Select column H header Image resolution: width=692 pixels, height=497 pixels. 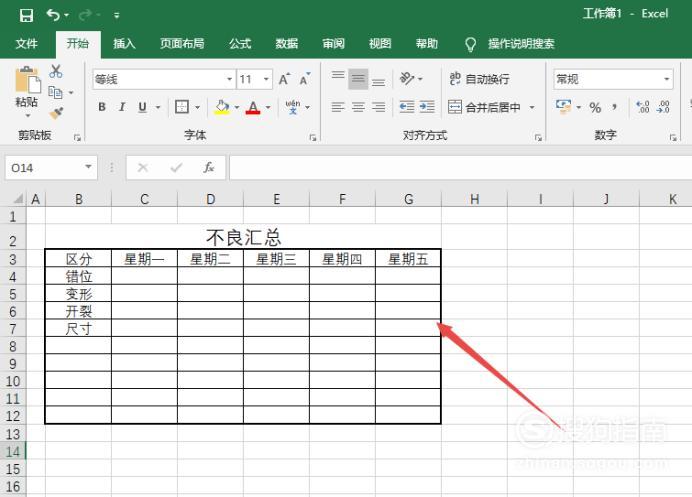click(474, 200)
